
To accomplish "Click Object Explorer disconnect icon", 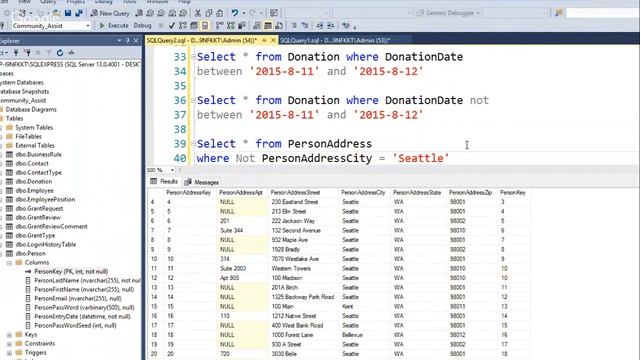I will tap(27, 53).
